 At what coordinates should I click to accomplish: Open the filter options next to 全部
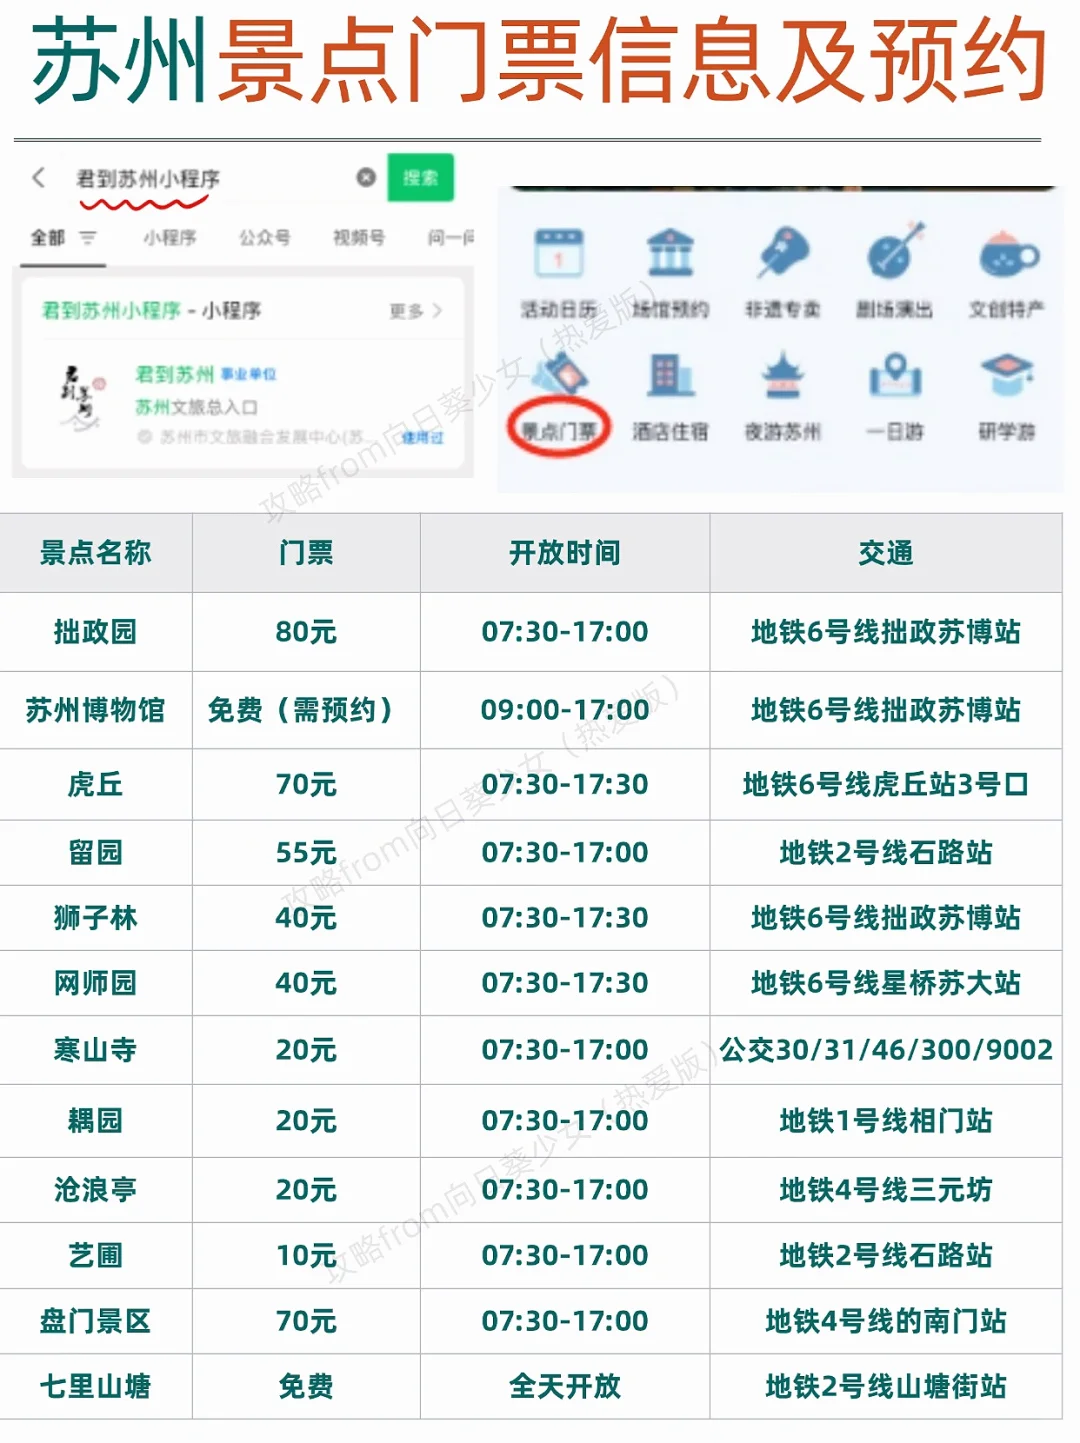(x=88, y=237)
